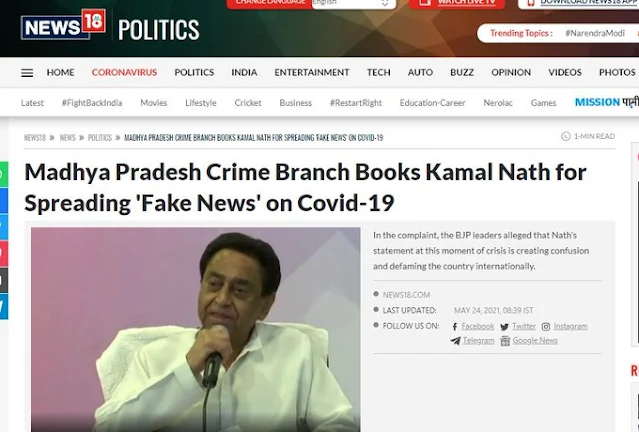Click the News18 logo

tap(63, 24)
